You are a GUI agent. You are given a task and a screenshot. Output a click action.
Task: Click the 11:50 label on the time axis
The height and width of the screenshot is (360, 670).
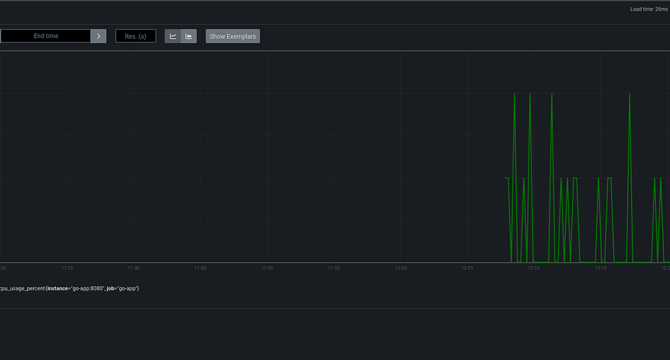267,268
